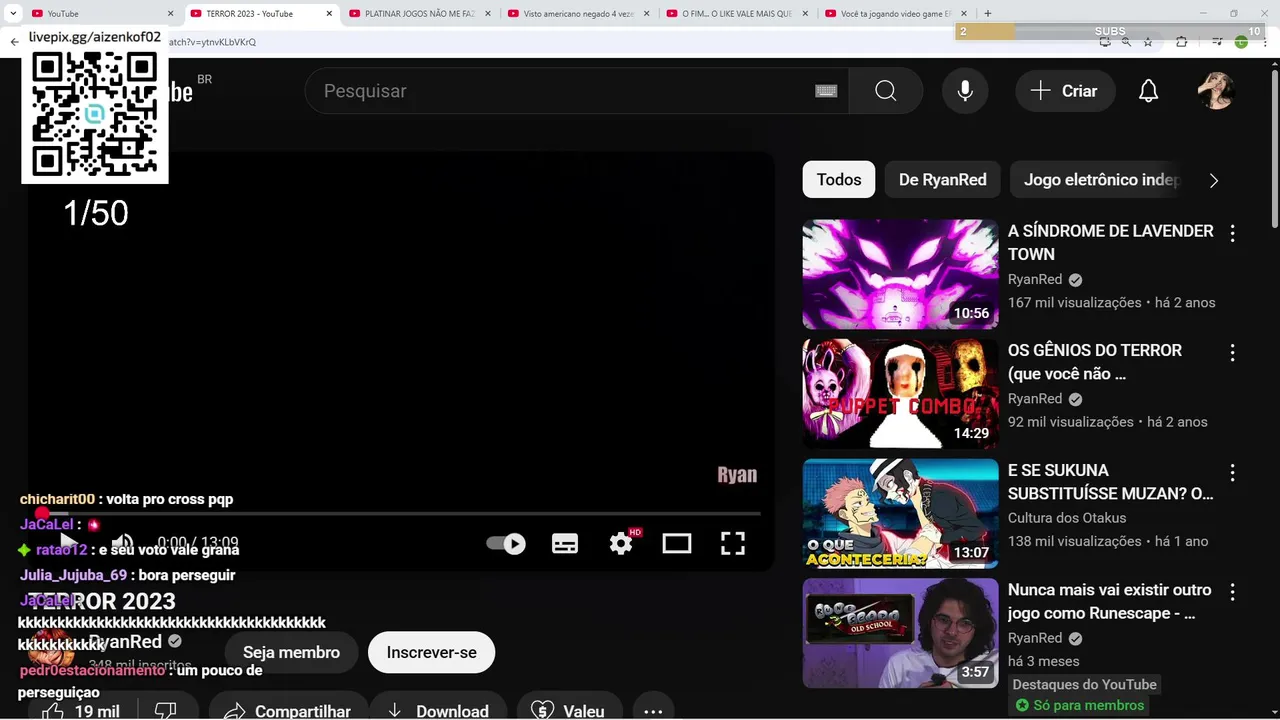Toggle subtitles/closed captions on the player
The image size is (1280, 720).
pos(565,543)
